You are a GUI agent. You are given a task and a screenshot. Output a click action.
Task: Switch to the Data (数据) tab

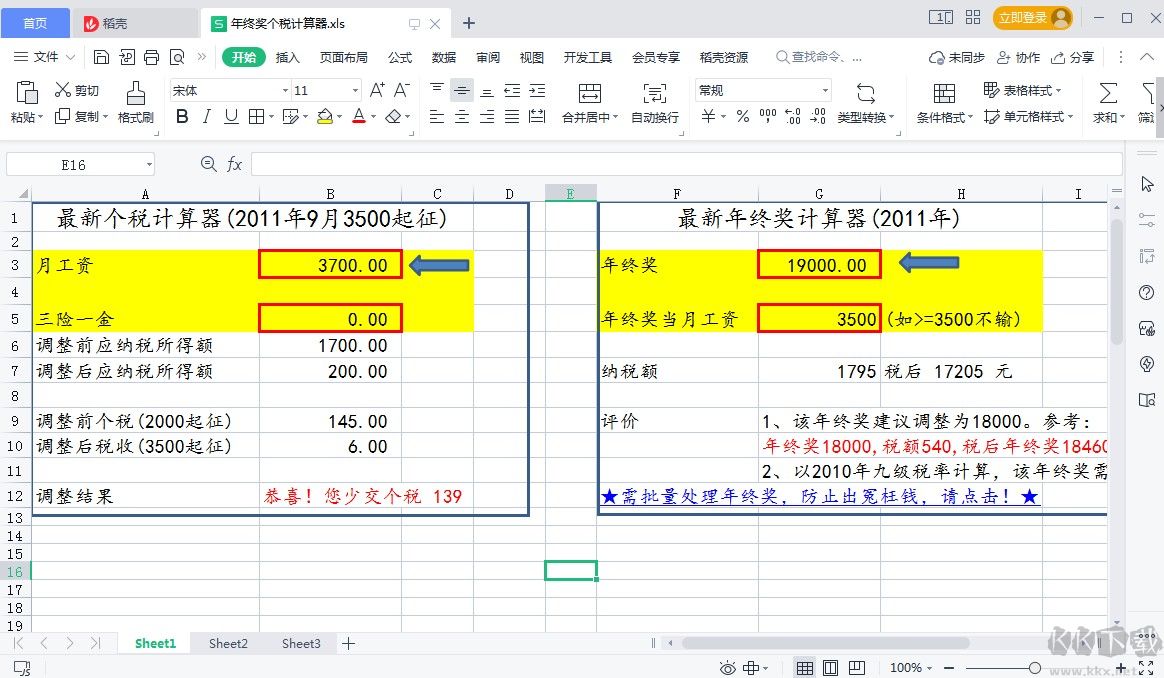pos(444,57)
